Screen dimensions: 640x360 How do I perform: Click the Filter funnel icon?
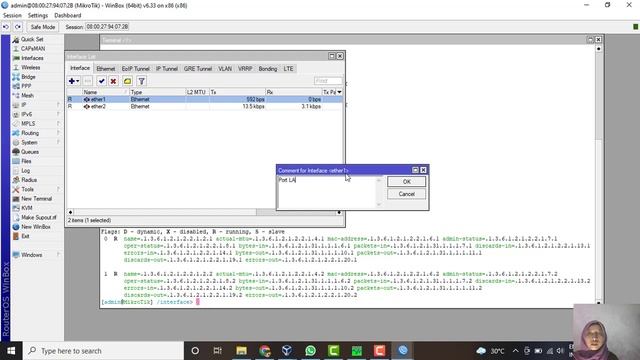pyautogui.click(x=141, y=81)
